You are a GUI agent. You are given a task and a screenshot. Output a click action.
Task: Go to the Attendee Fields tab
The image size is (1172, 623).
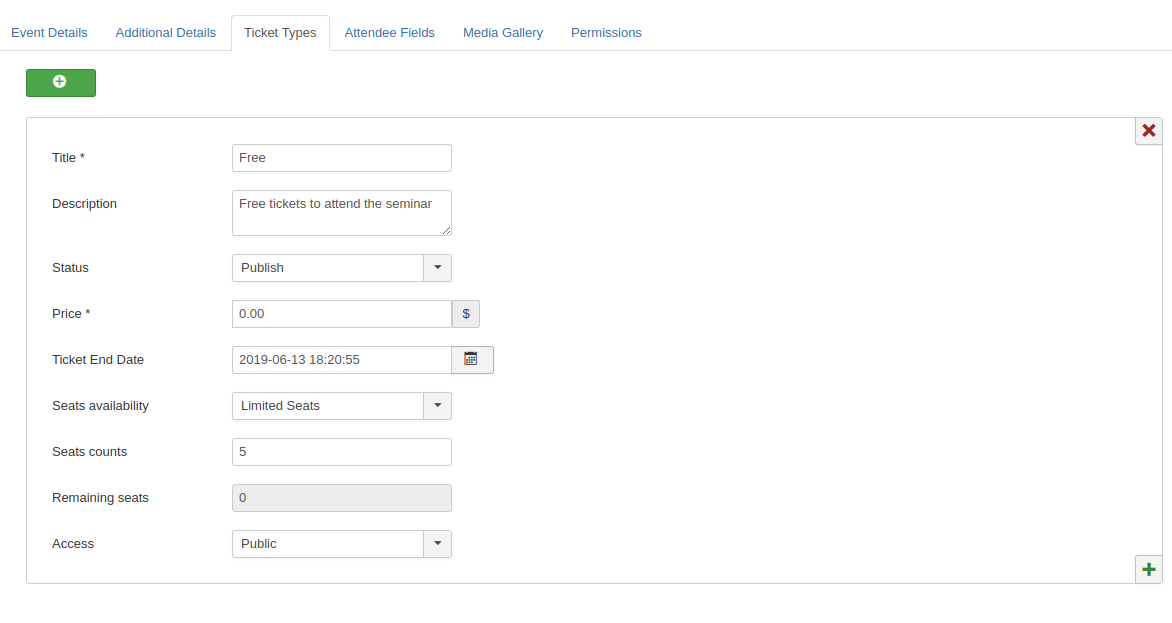click(x=389, y=33)
